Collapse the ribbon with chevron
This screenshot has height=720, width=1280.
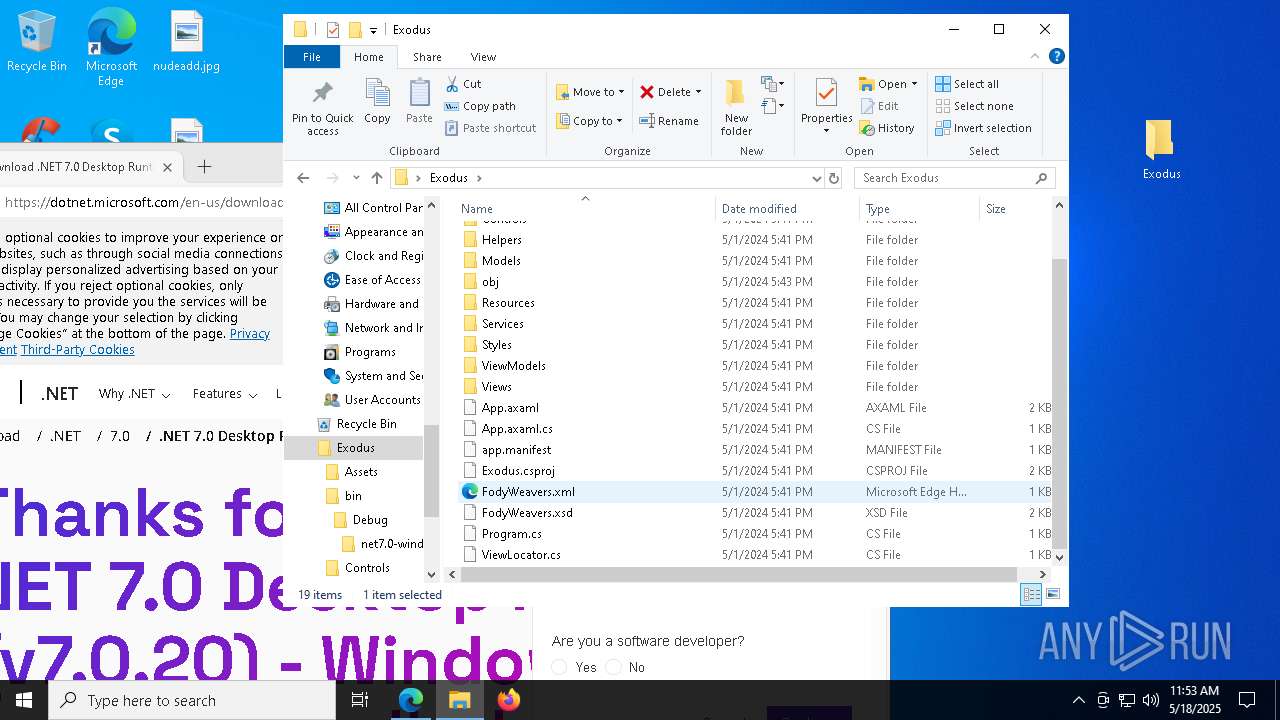point(1035,57)
